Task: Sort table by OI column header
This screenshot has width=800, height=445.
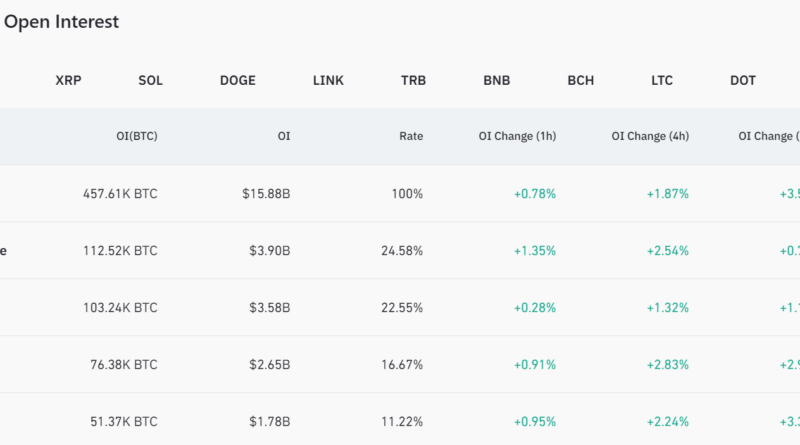Action: click(284, 136)
